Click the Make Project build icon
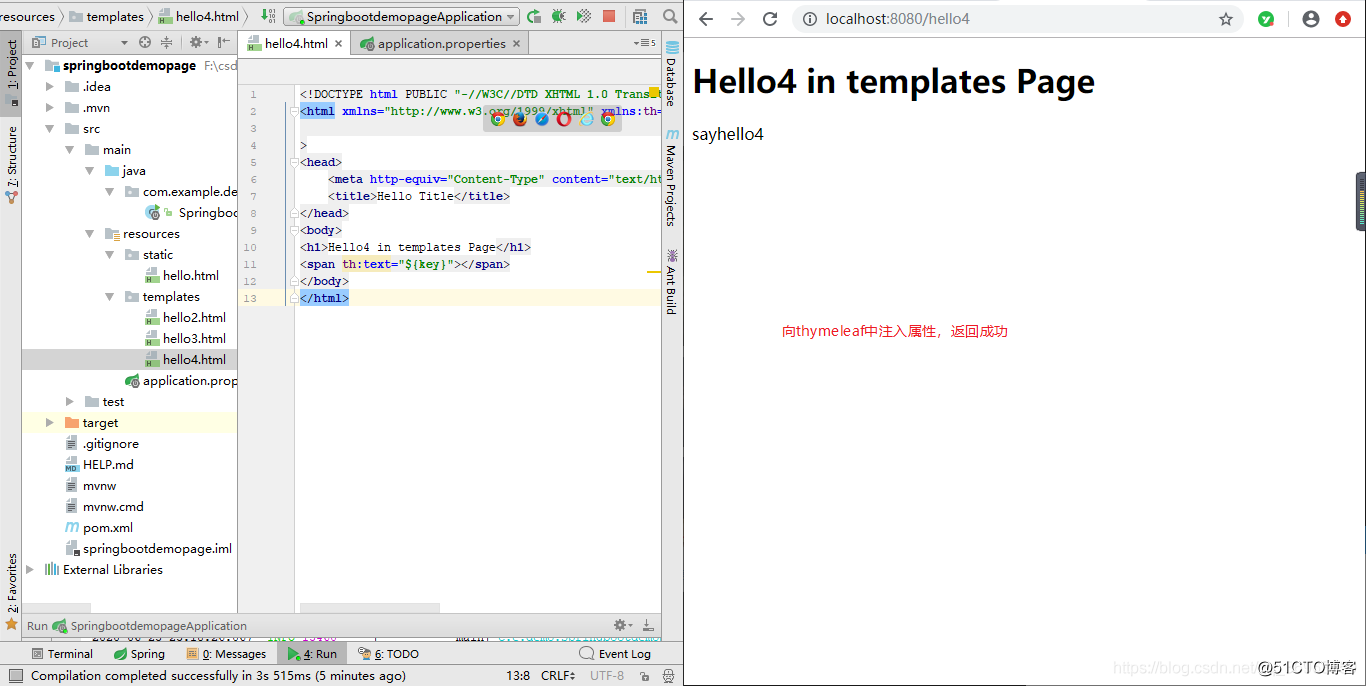1366x686 pixels. point(270,16)
